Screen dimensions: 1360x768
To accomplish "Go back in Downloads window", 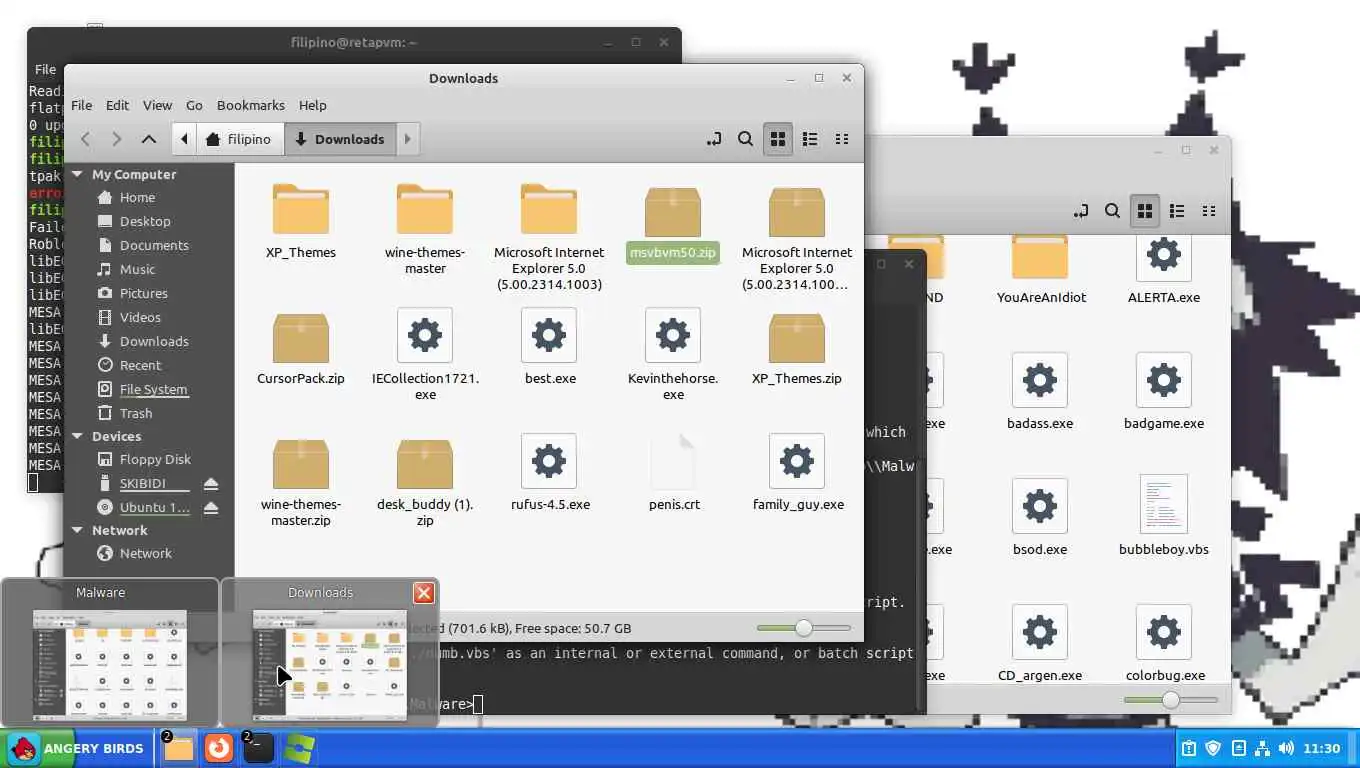I will point(86,139).
